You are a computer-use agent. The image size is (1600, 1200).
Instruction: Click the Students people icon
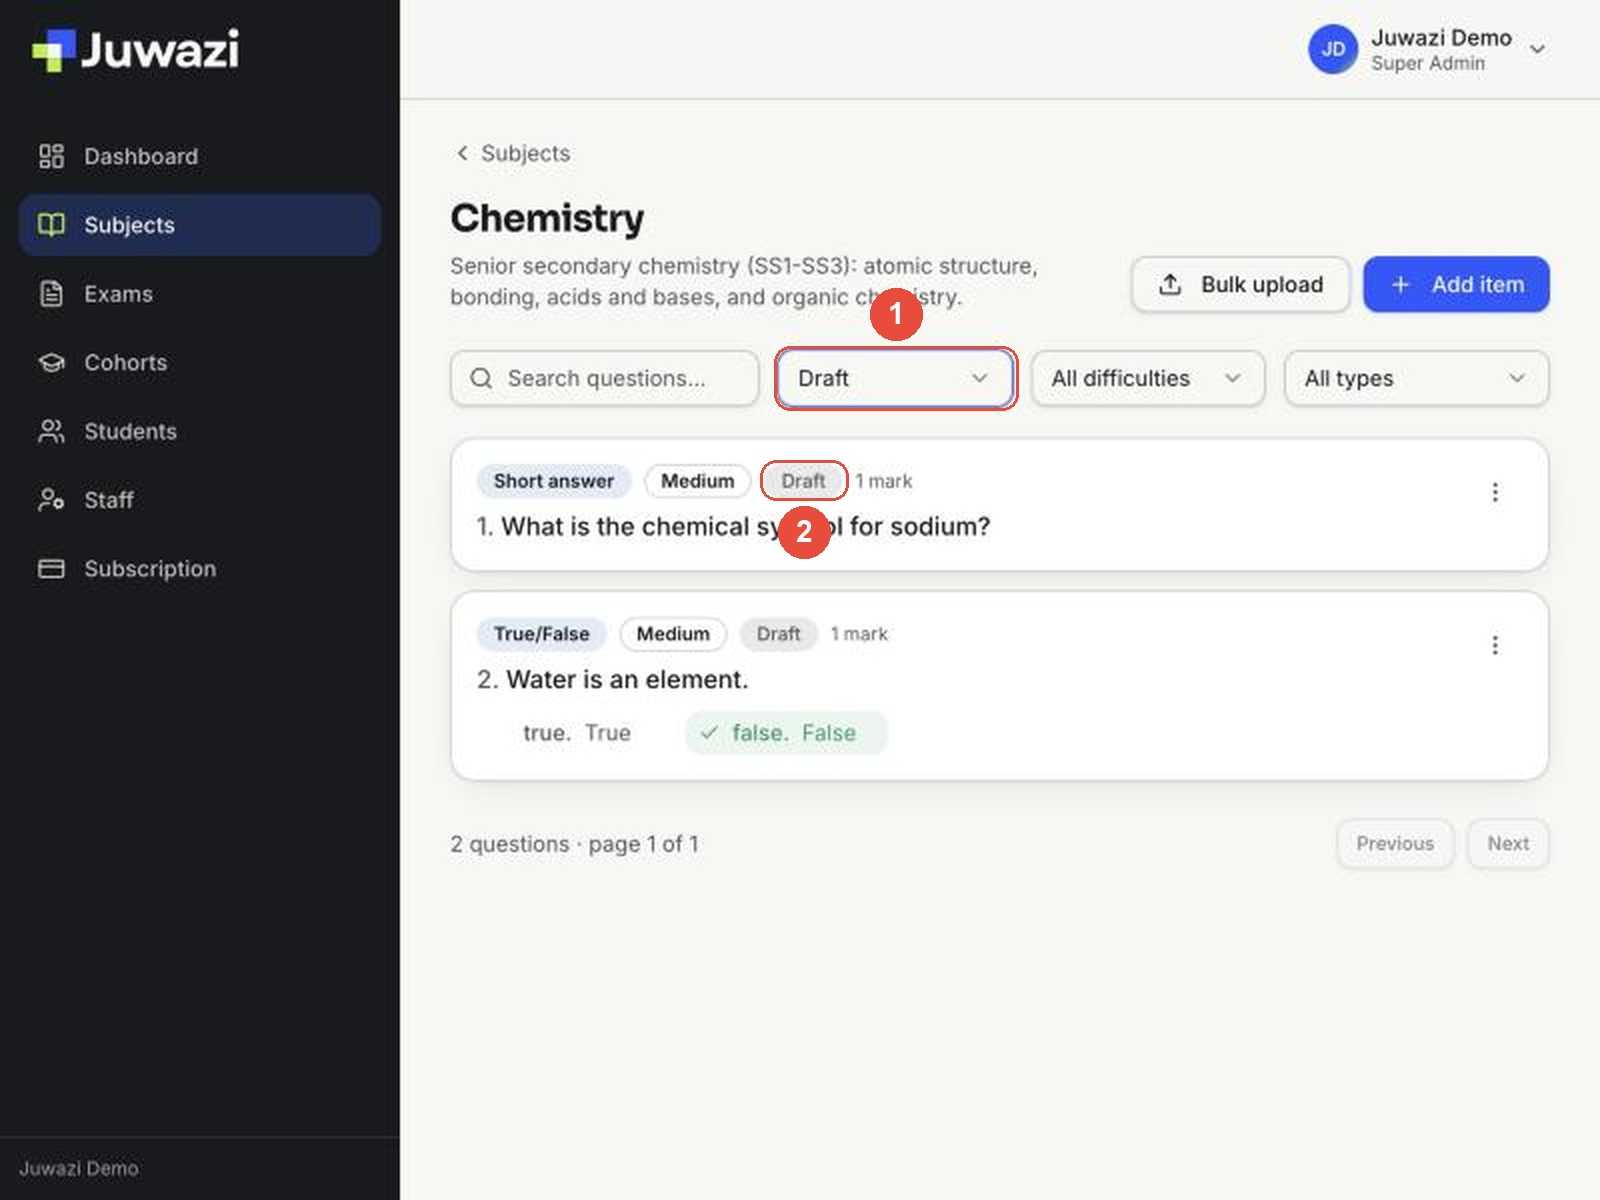coord(51,431)
